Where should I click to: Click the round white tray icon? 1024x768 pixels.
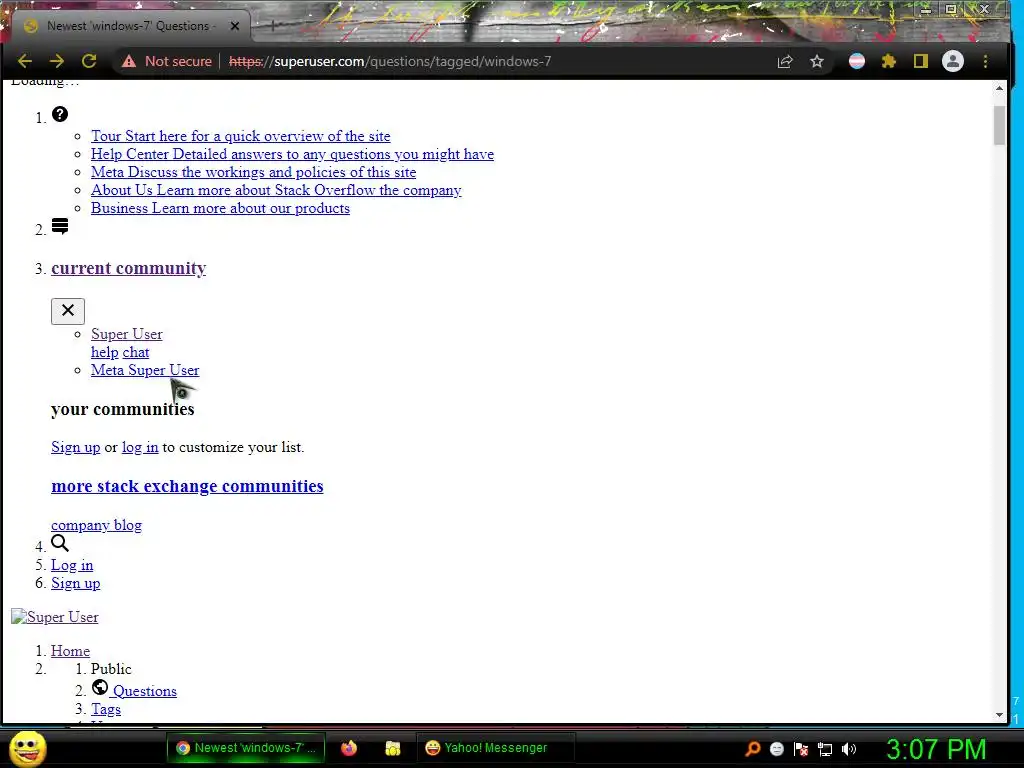pyautogui.click(x=776, y=749)
